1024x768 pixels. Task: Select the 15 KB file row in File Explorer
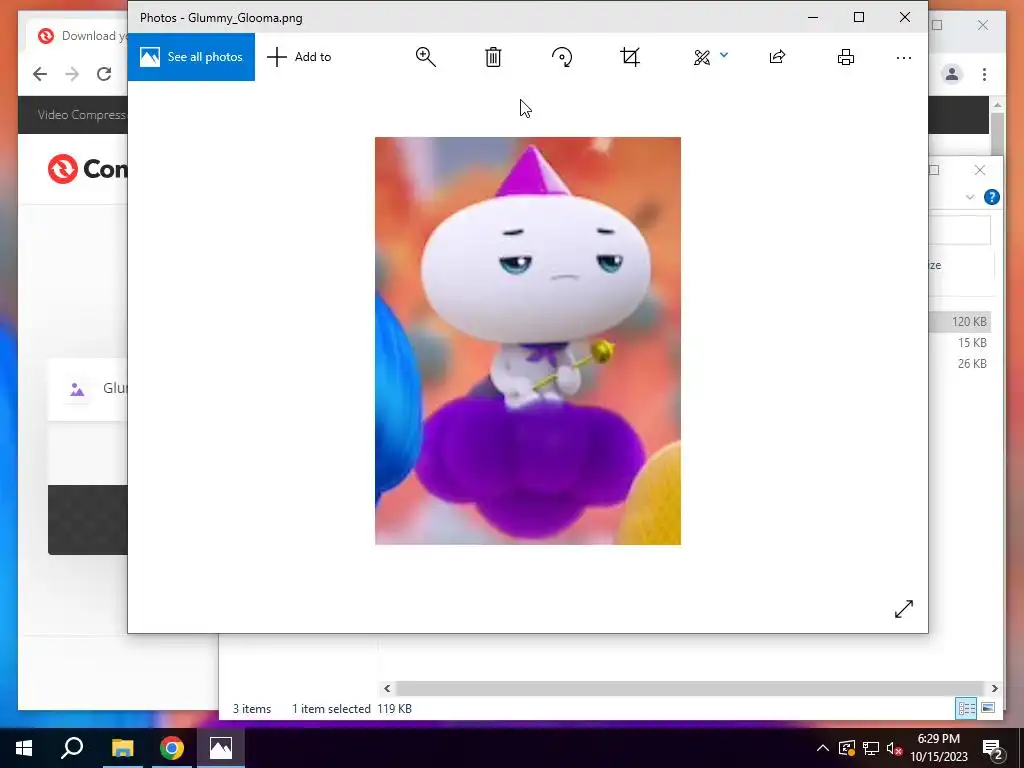click(960, 342)
